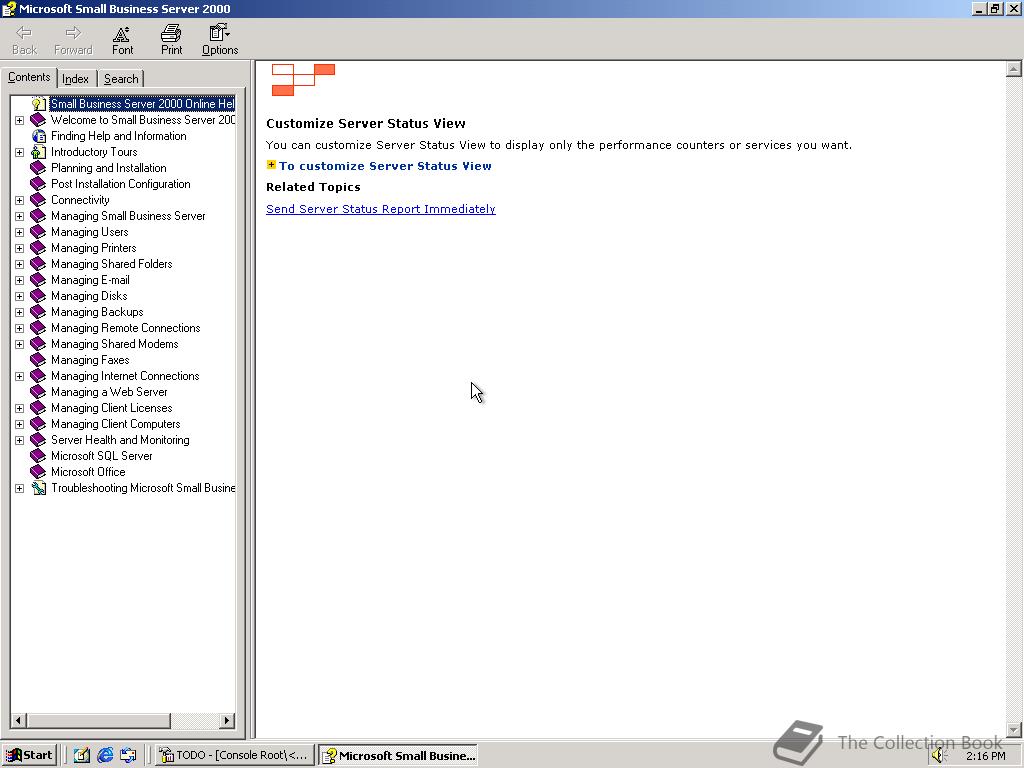Expand the Managing Shared Folders node

(x=20, y=264)
